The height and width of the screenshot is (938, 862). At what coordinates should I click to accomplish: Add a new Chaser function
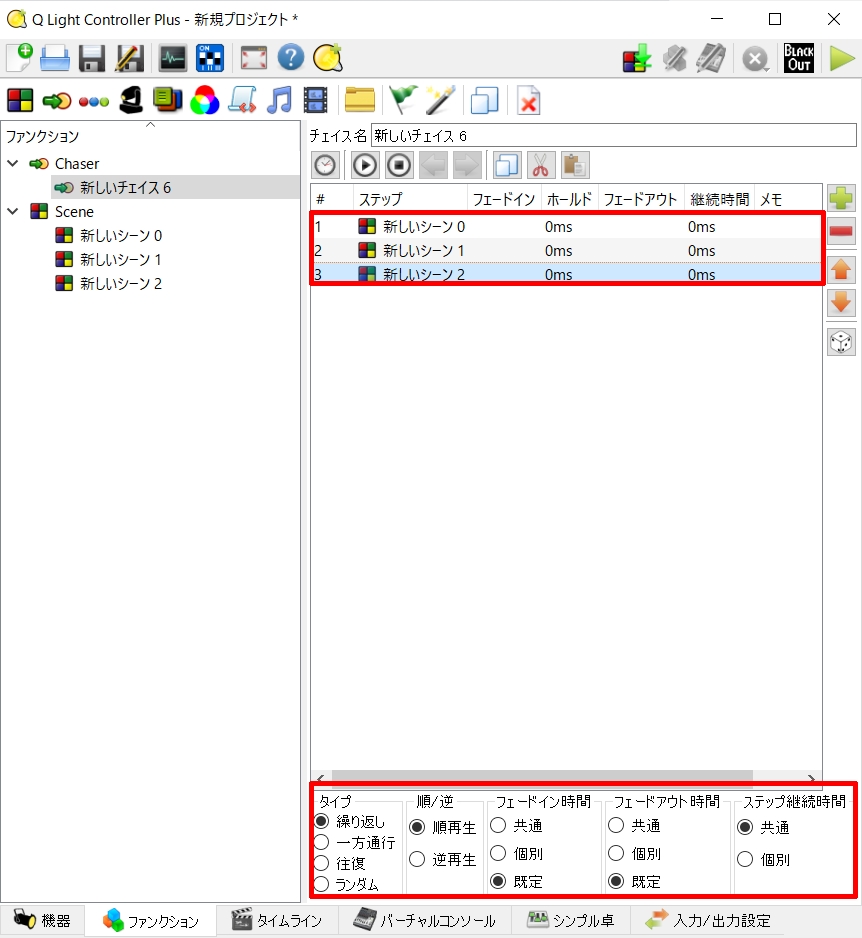[57, 100]
